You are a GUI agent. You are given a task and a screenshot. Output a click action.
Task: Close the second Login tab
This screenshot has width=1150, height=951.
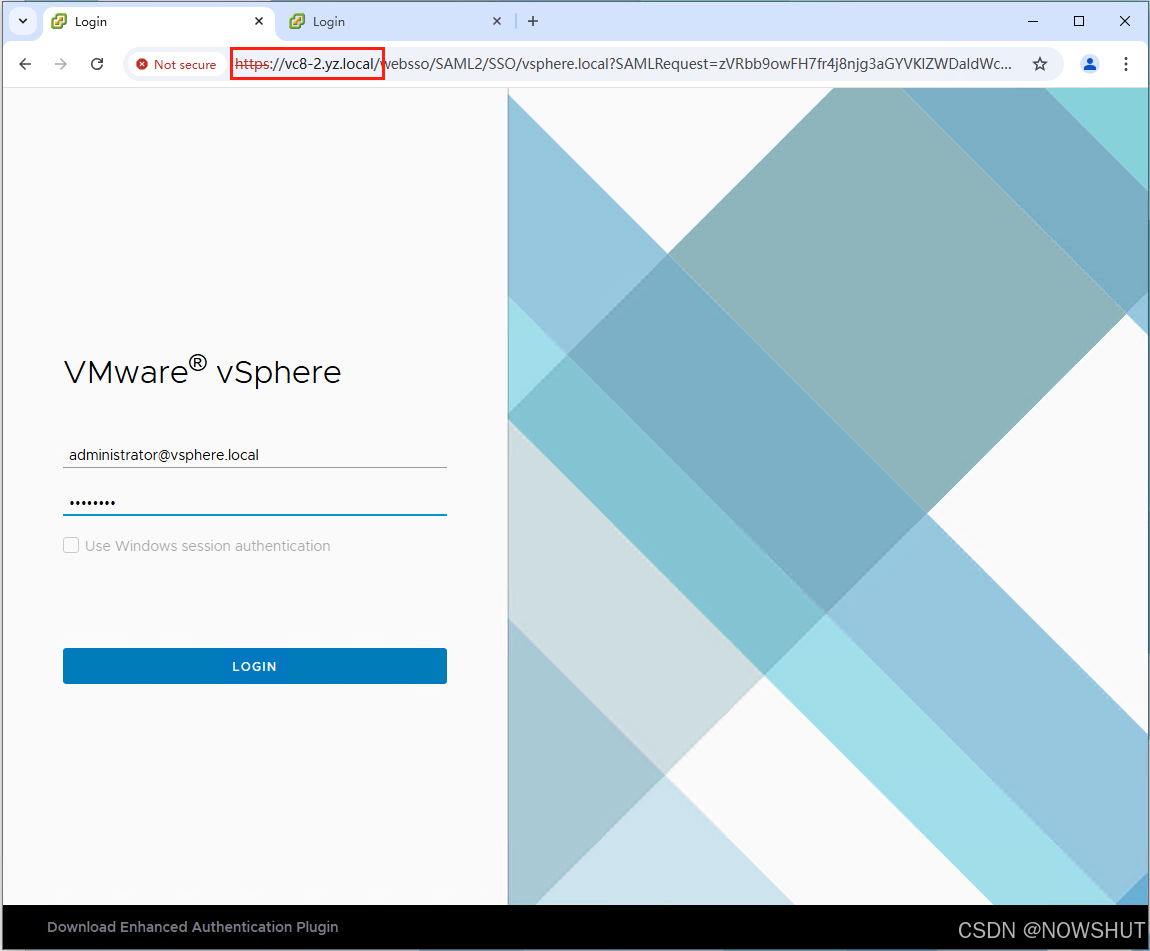pos(497,21)
